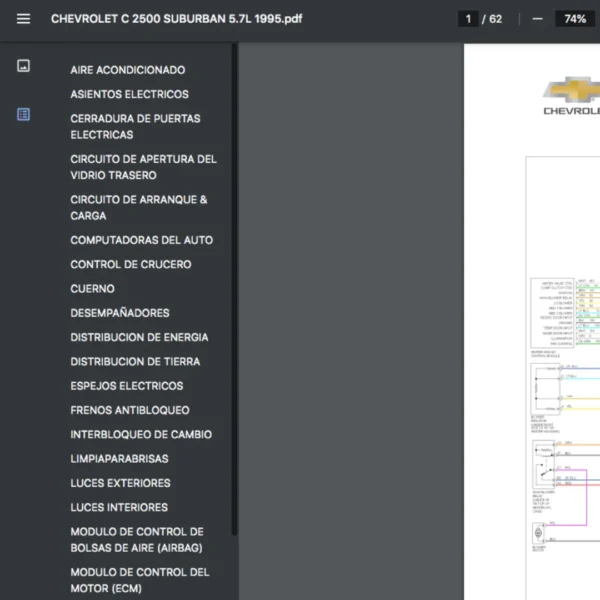Image resolution: width=600 pixels, height=600 pixels.
Task: Open DISTRIBUCION DE ENERGIA bookmark
Action: [x=139, y=337]
